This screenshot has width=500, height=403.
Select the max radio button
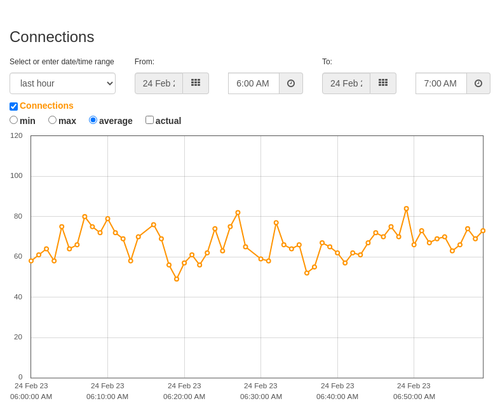(x=52, y=120)
